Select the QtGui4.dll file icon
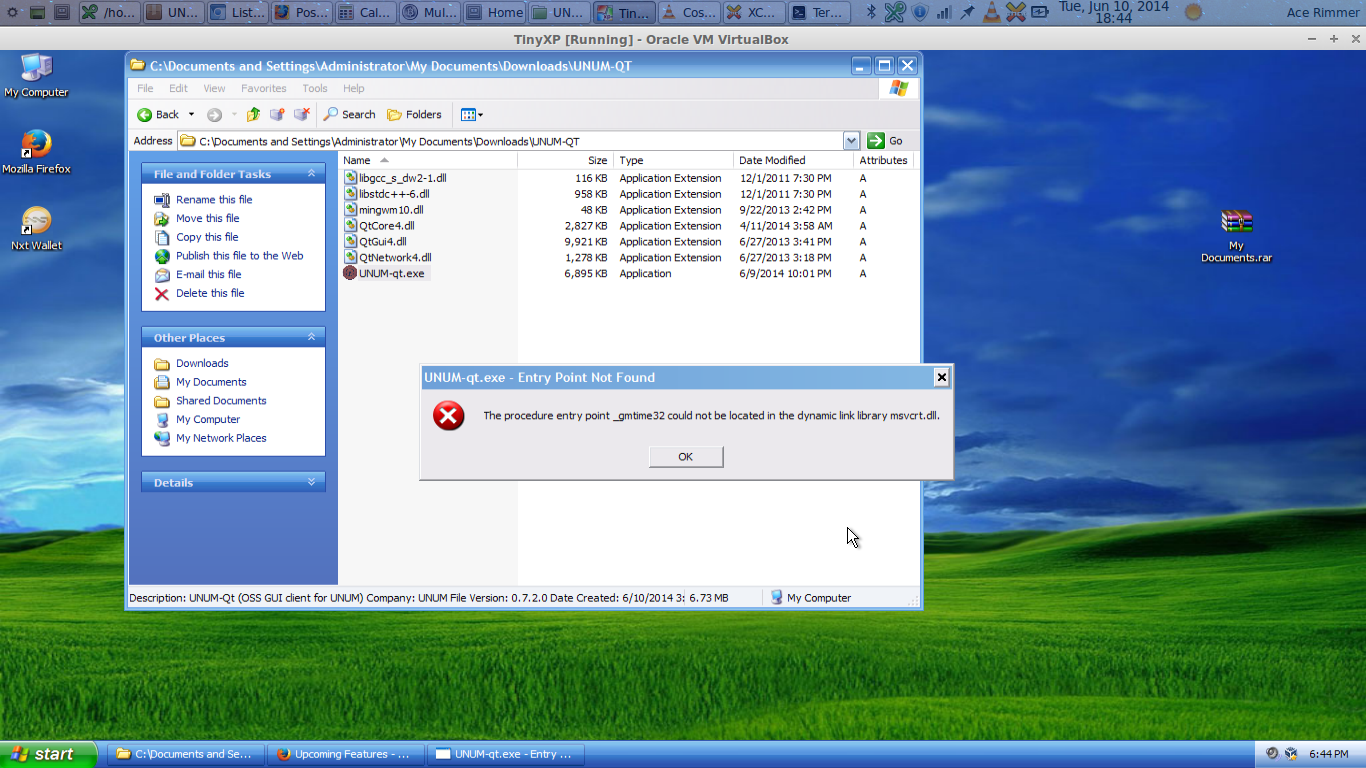The width and height of the screenshot is (1366, 768). (x=350, y=241)
